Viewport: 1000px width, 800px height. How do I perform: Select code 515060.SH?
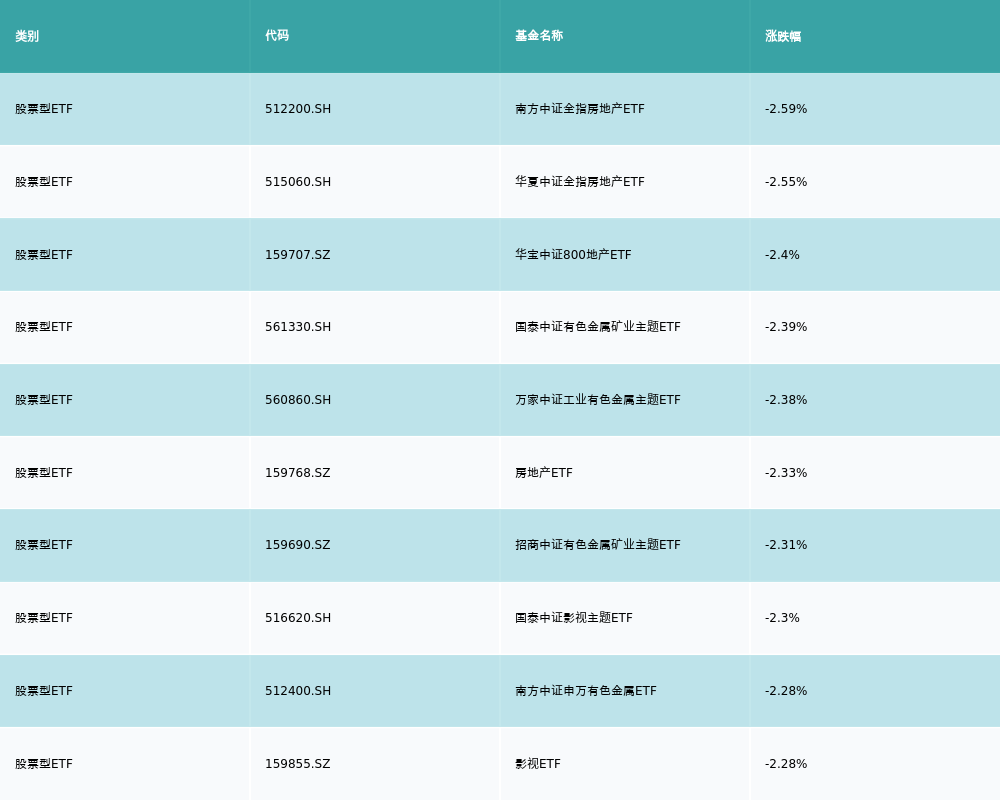298,182
